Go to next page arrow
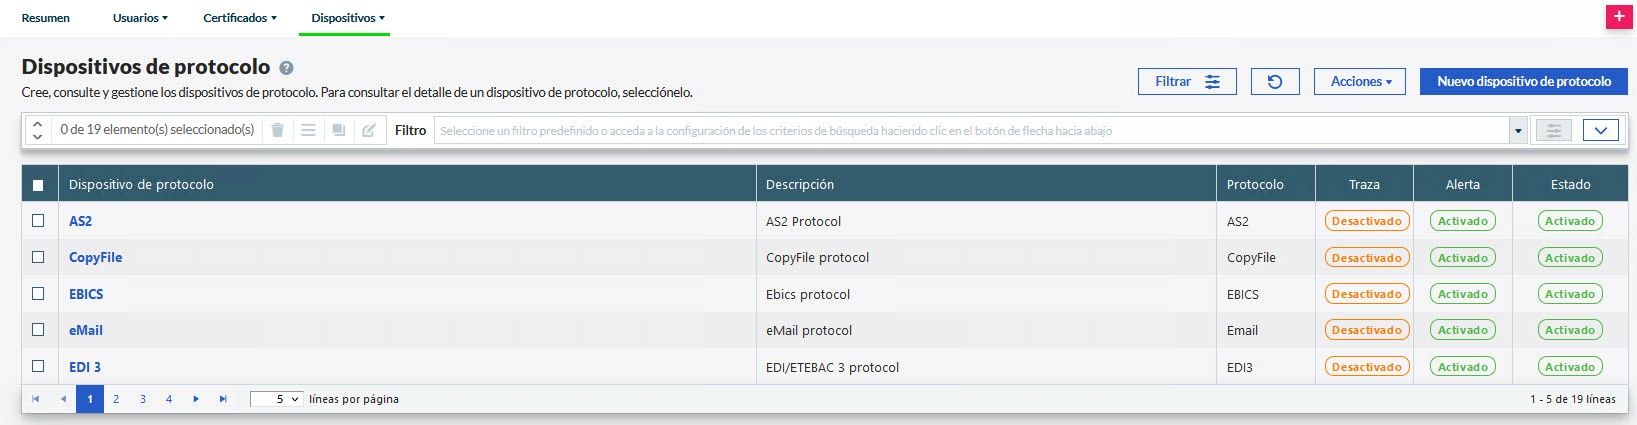Image resolution: width=1637 pixels, height=425 pixels. (x=196, y=399)
